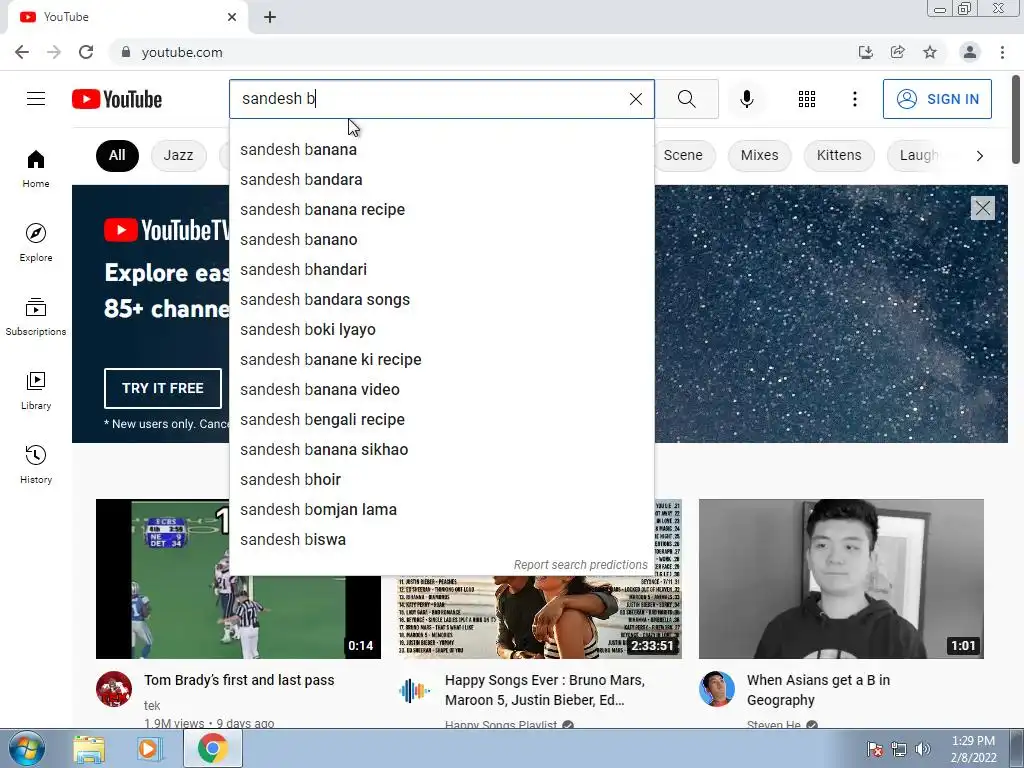
Task: Open 'When Asians get a B' video thumbnail
Action: (x=841, y=579)
